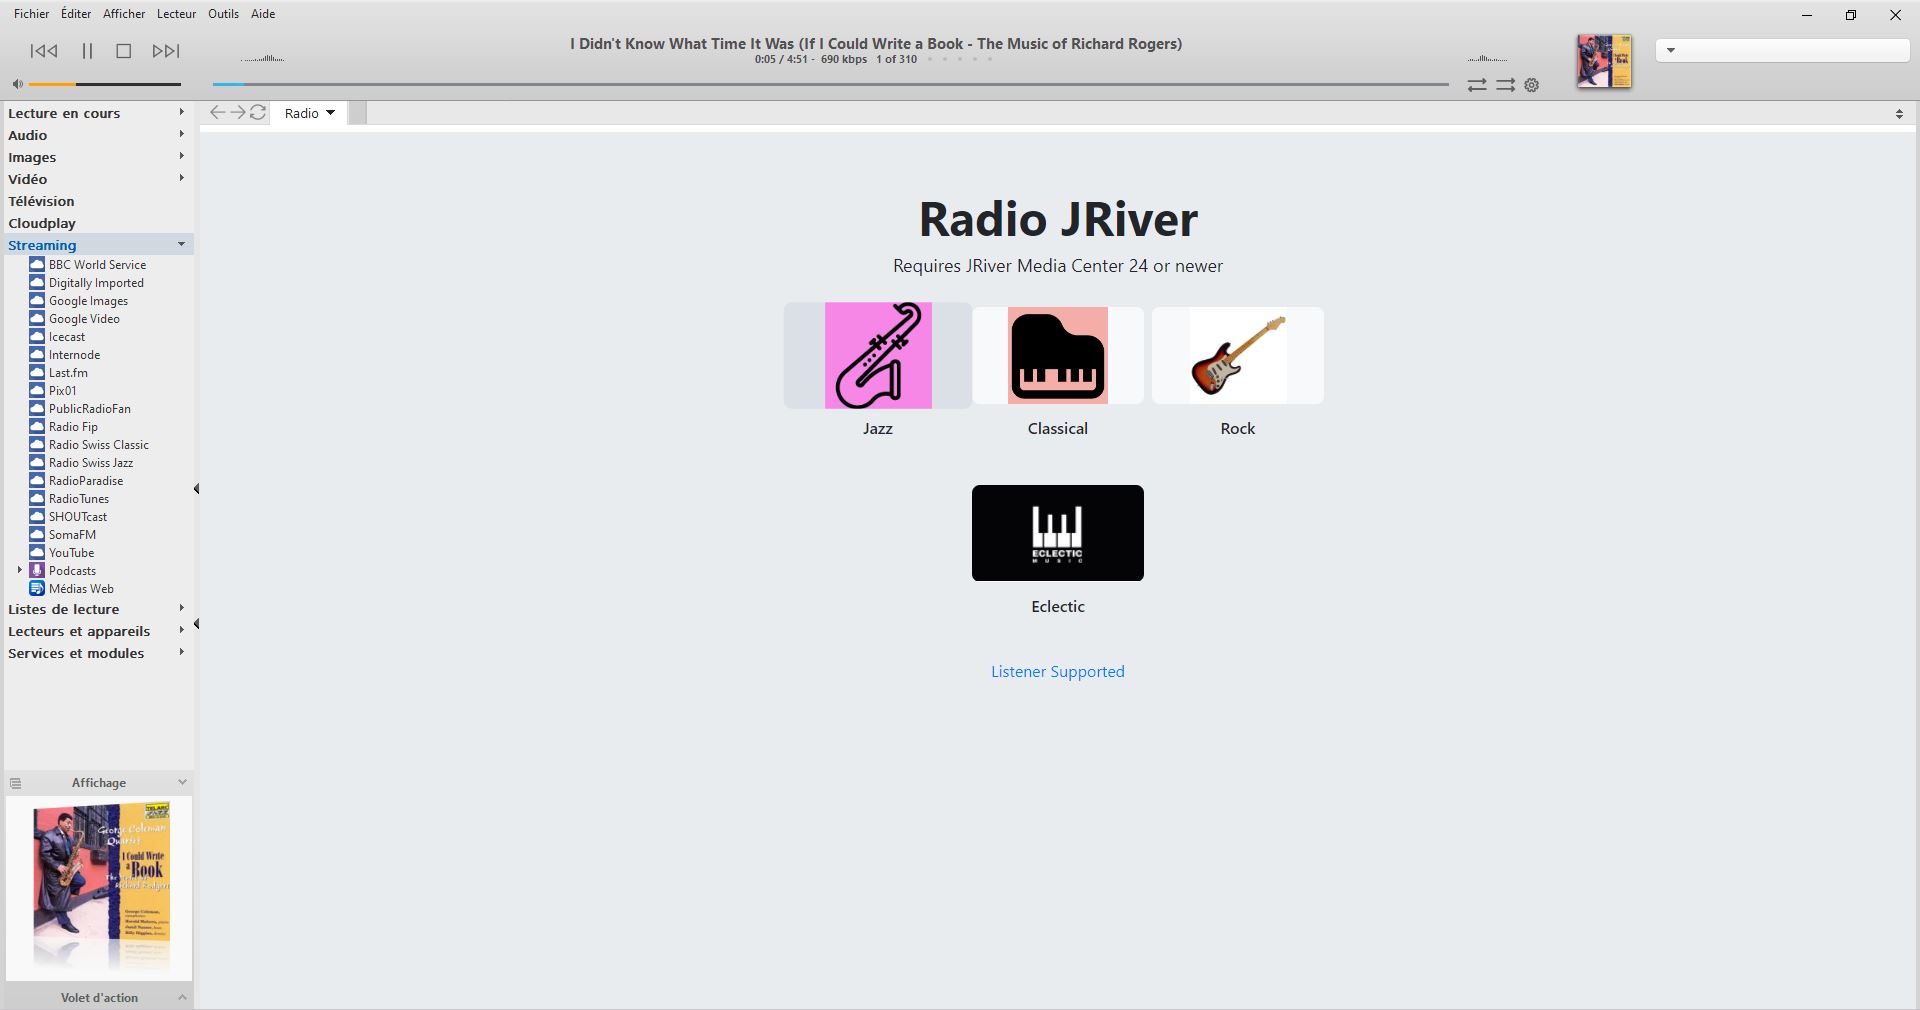
Task: Toggle repeat playback mode
Action: coord(1476,86)
